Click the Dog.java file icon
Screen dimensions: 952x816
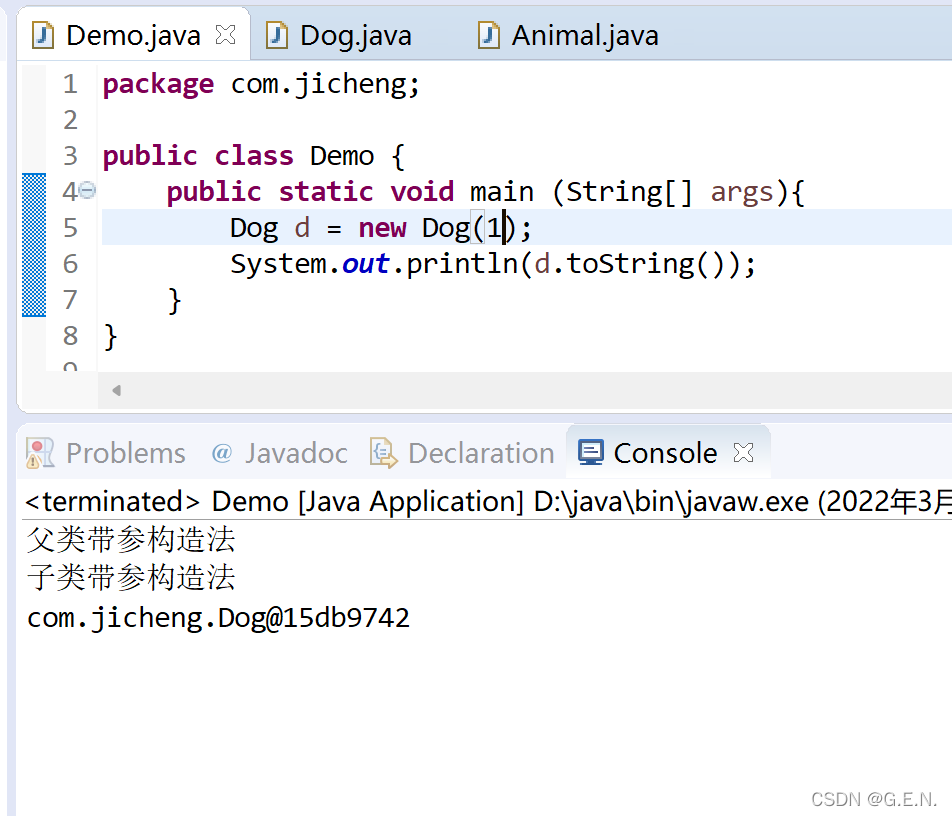coord(277,35)
